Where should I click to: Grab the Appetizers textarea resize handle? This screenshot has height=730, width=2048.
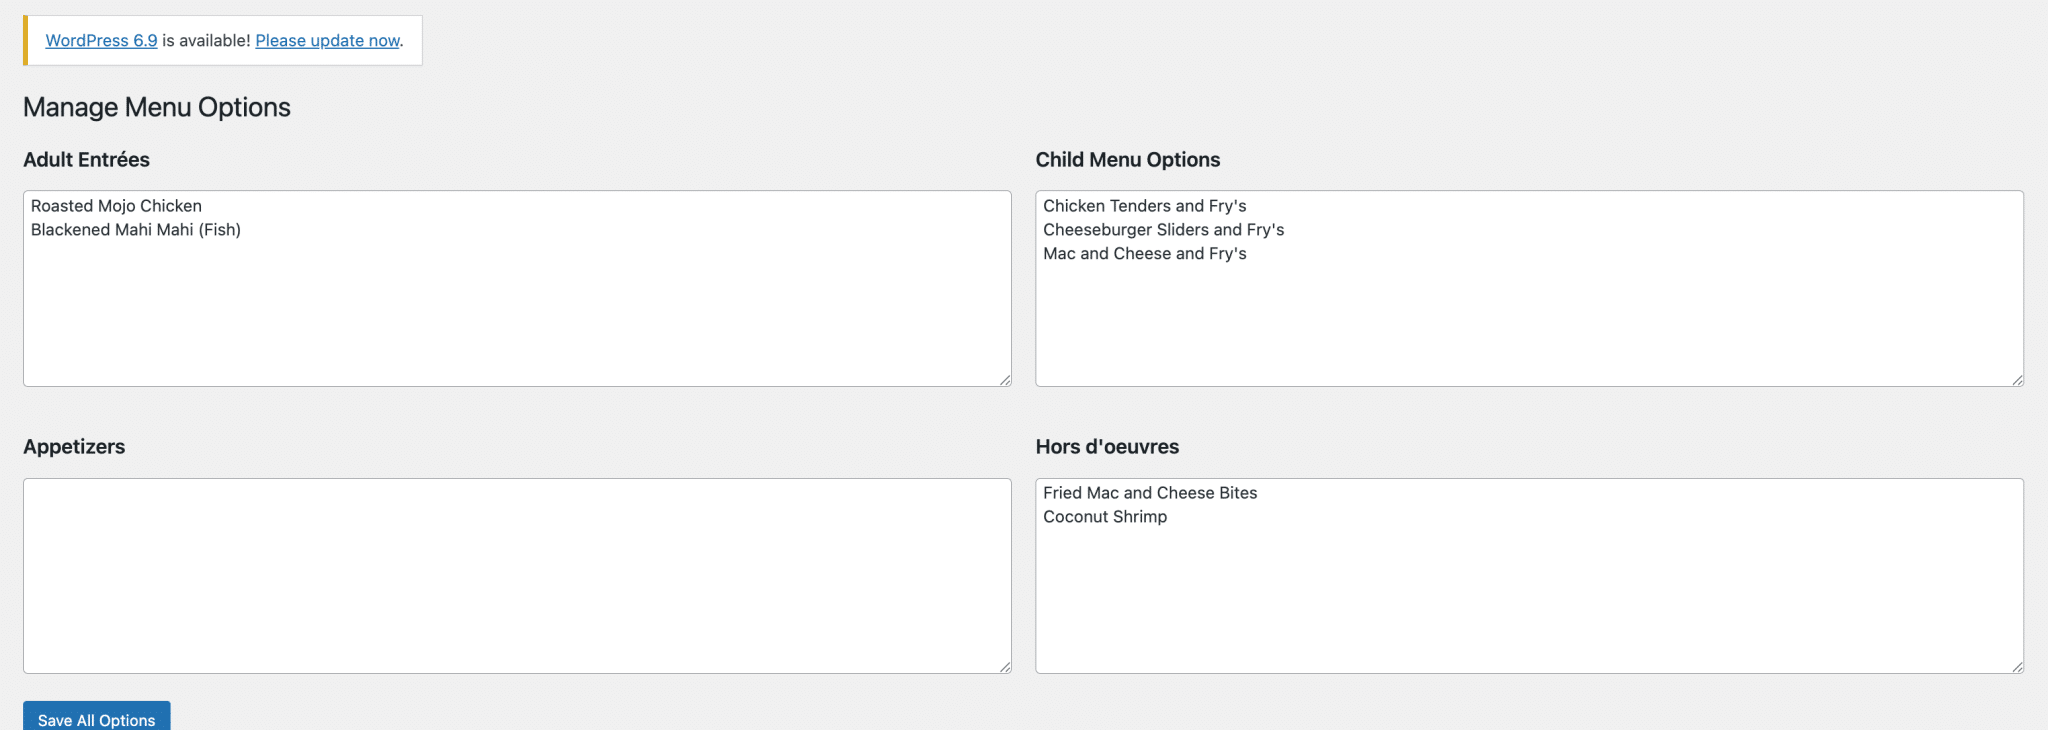pos(1005,667)
